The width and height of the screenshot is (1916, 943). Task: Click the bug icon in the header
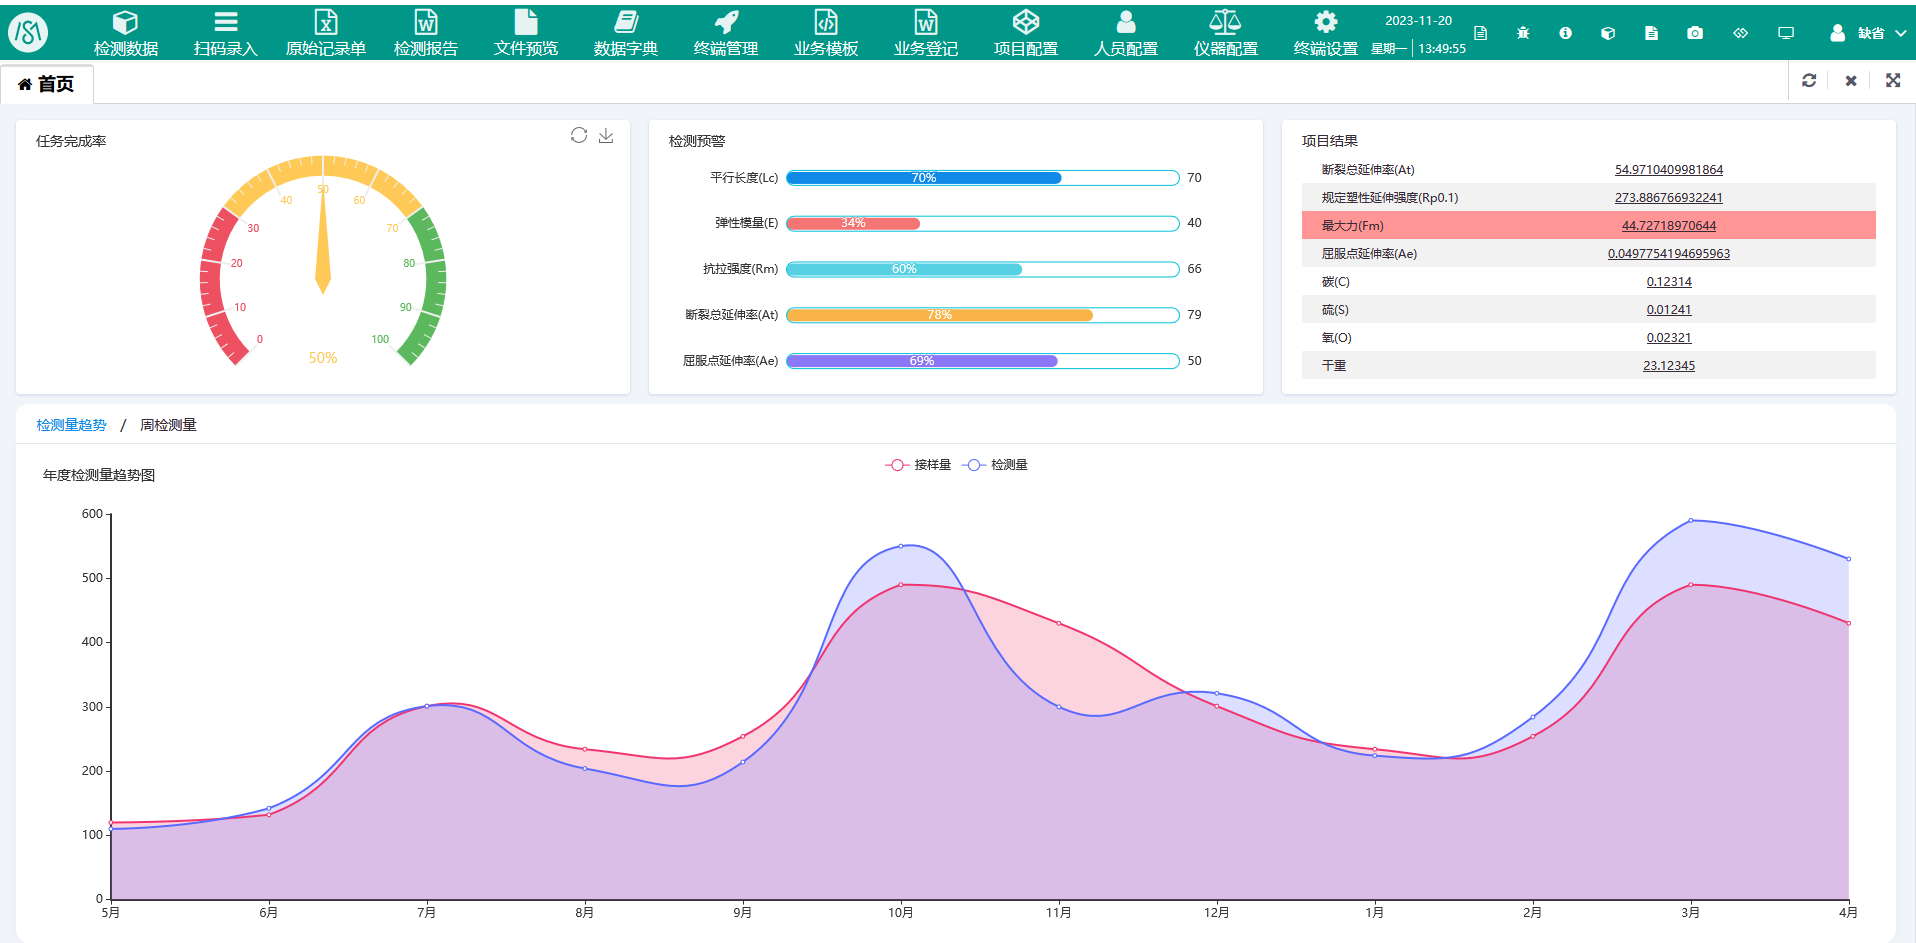(1523, 33)
